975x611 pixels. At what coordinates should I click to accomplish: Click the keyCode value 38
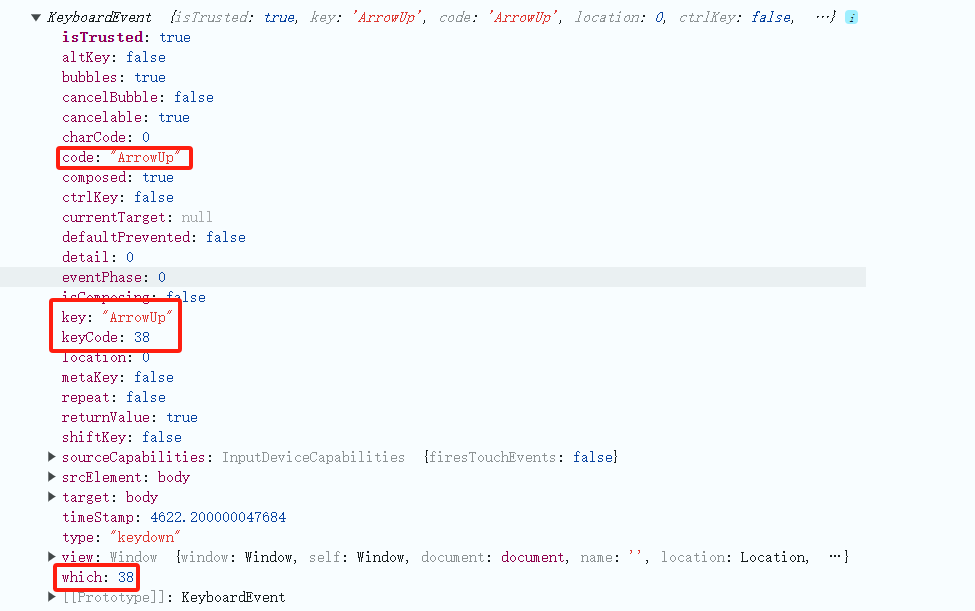tap(141, 337)
